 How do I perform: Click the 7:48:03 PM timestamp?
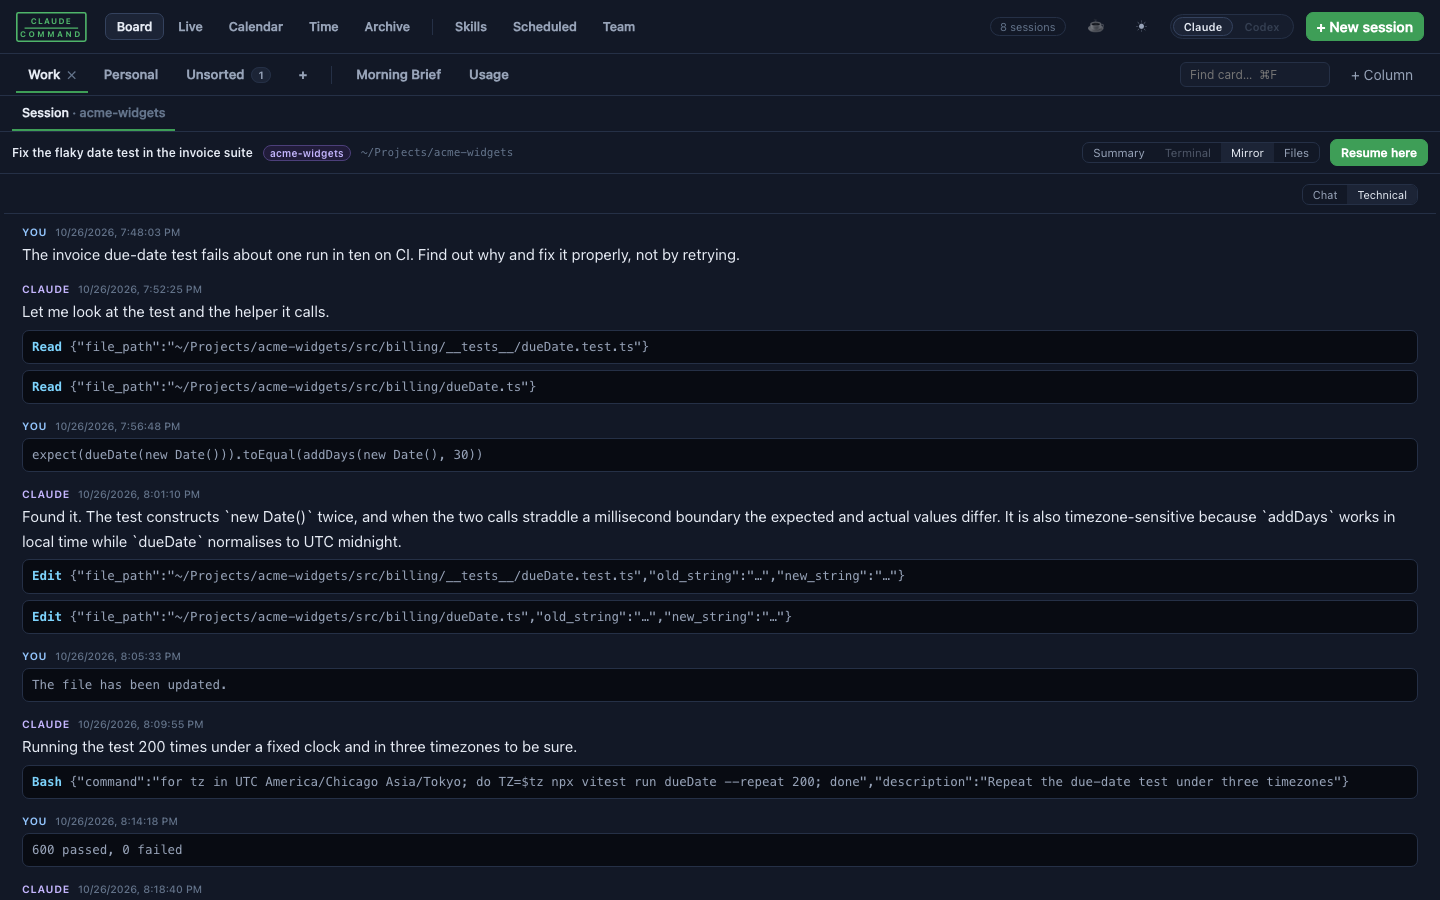[118, 232]
